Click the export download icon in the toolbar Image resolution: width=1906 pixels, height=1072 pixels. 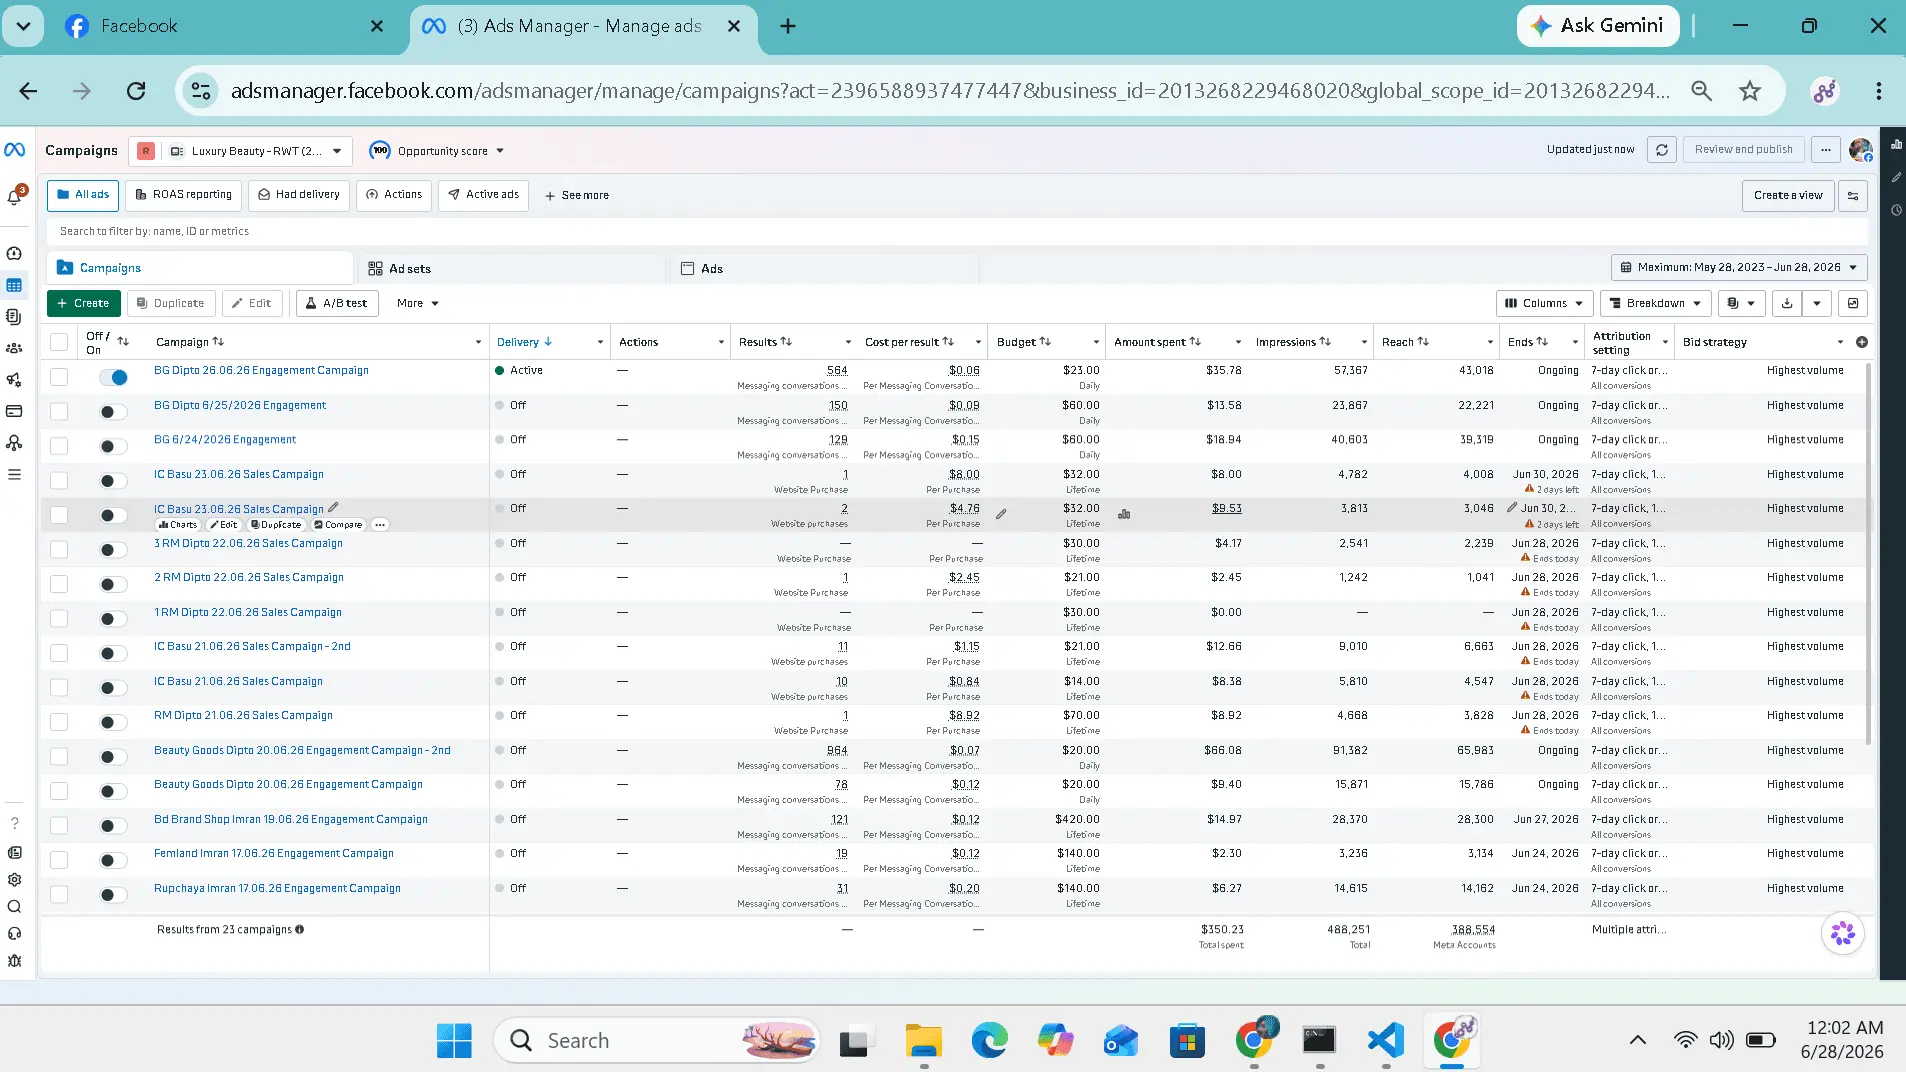pyautogui.click(x=1787, y=303)
